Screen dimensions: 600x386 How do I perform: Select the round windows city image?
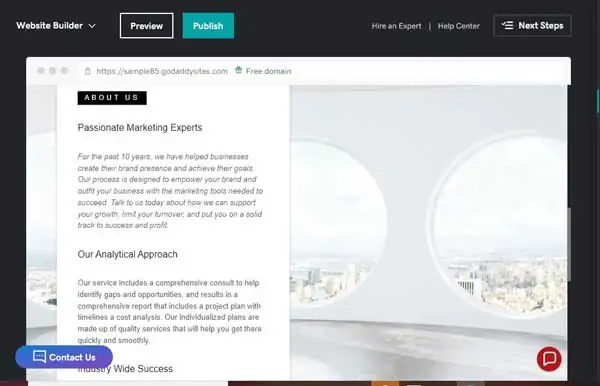[x=428, y=233]
